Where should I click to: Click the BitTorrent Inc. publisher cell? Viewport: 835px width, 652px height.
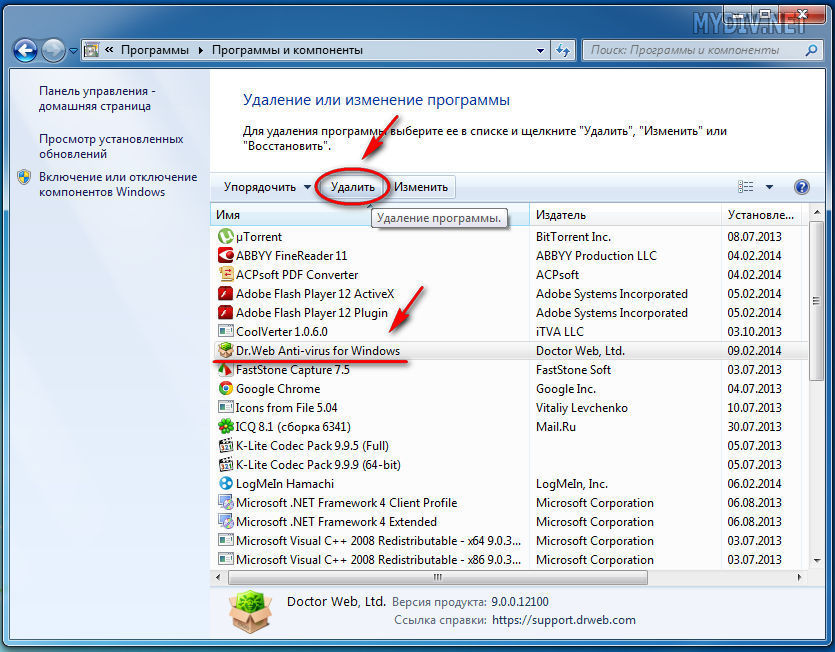click(573, 237)
